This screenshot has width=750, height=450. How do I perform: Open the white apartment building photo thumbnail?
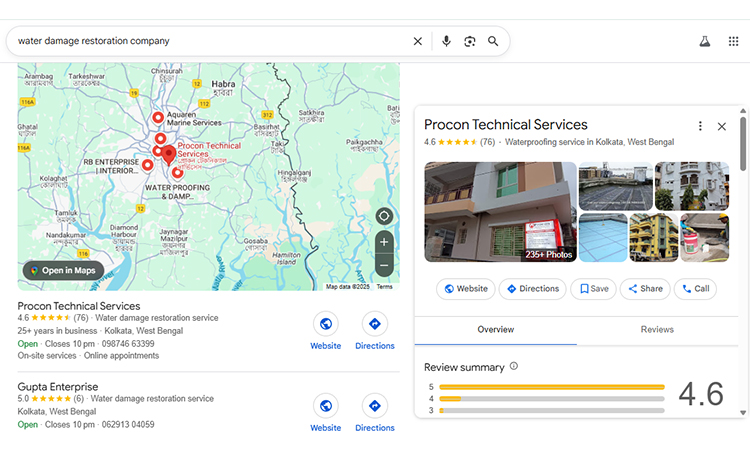692,186
